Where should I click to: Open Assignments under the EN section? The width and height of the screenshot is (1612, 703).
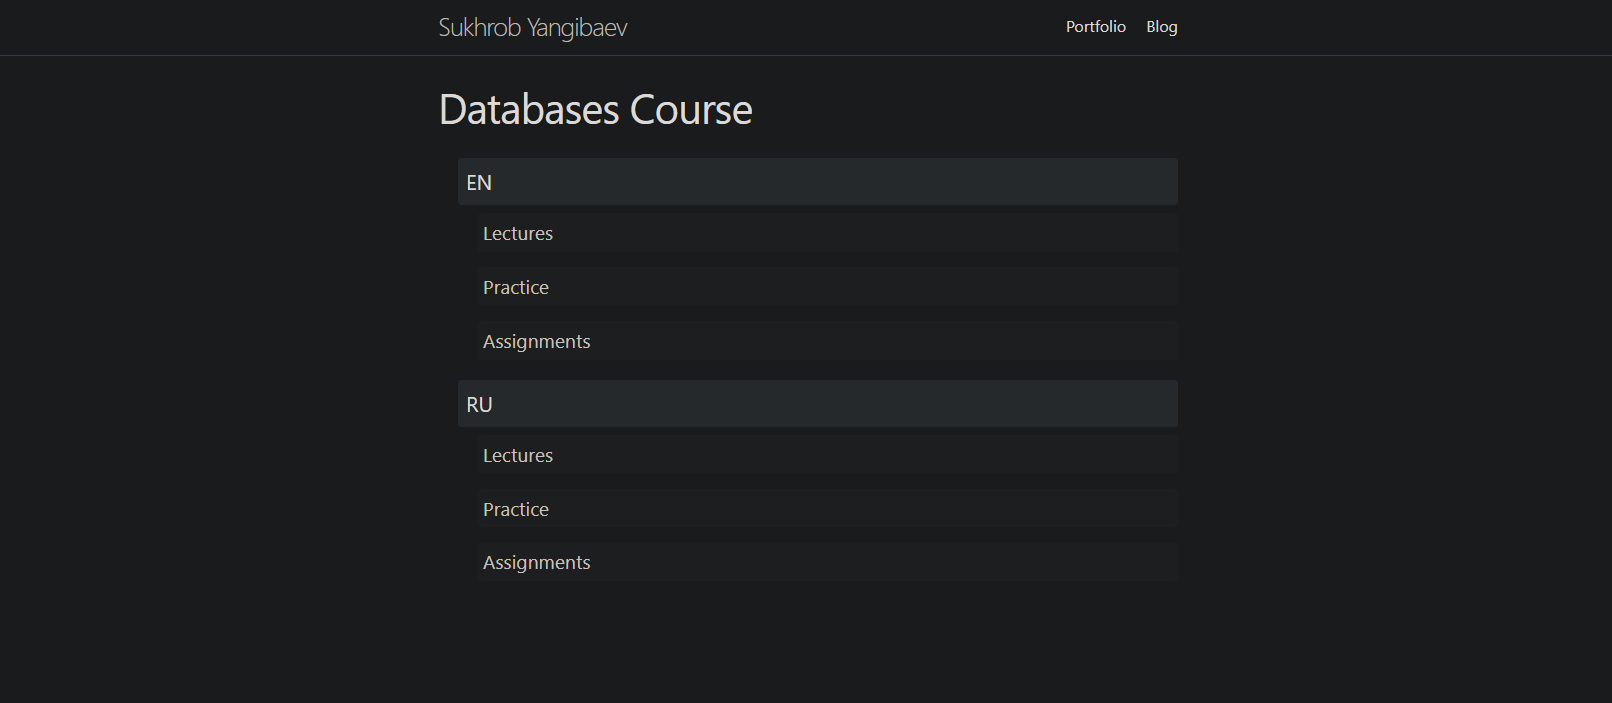coord(827,341)
